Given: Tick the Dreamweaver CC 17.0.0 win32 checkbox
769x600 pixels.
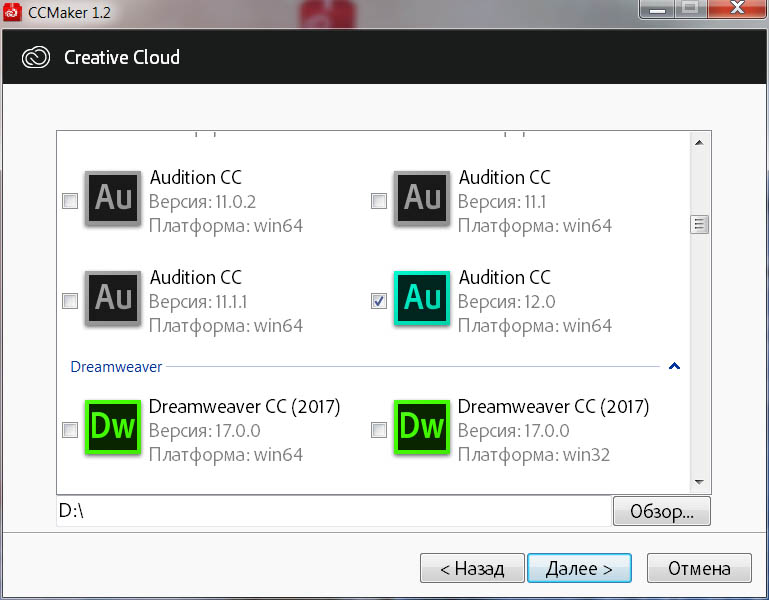Looking at the screenshot, I should (x=379, y=430).
